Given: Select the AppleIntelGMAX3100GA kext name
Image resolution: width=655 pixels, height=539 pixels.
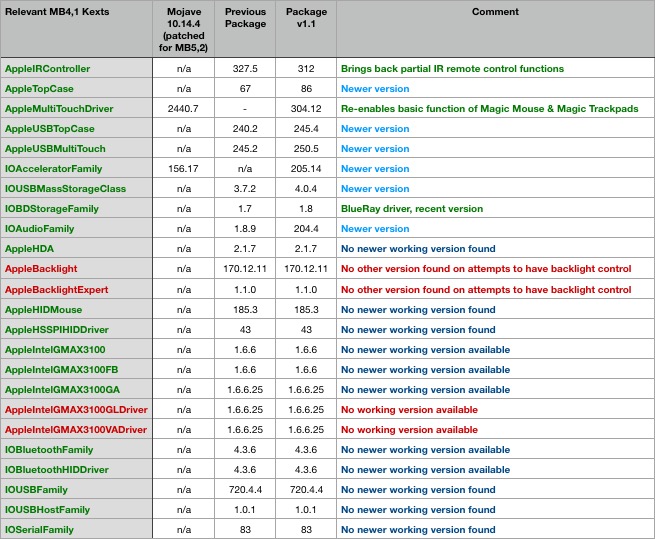Looking at the screenshot, I should click(x=62, y=390).
